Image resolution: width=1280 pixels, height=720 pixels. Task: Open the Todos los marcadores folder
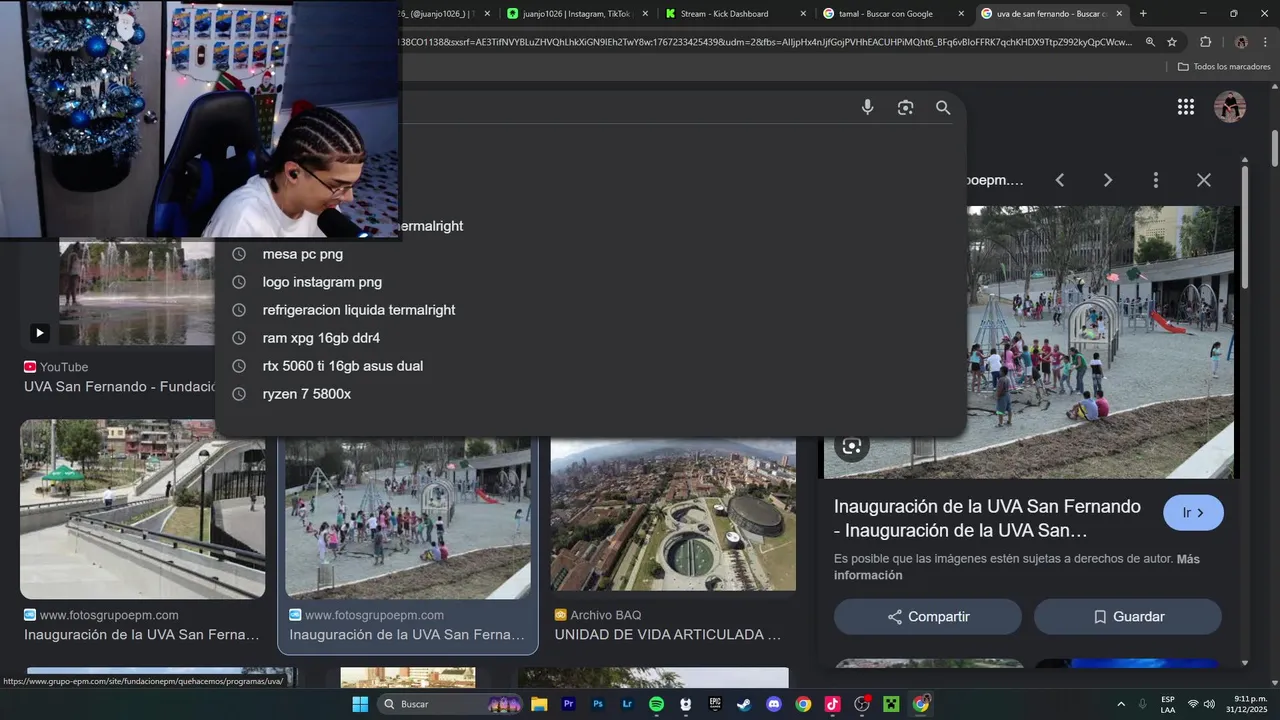pos(1224,67)
